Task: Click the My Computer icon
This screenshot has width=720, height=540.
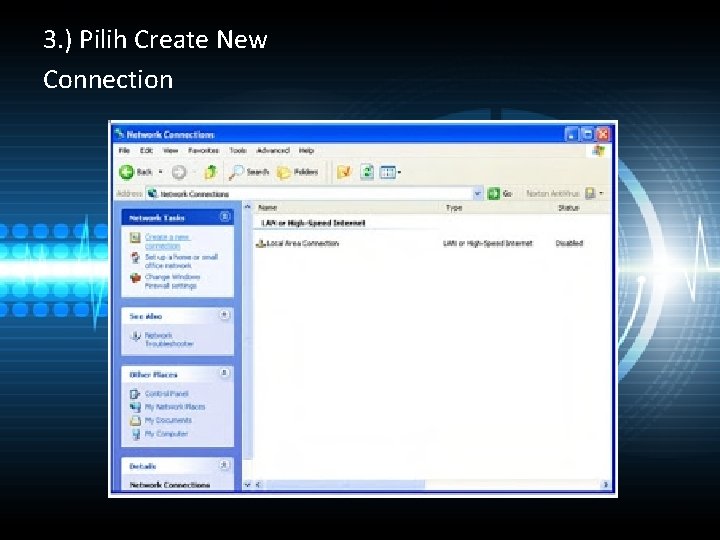Action: click(x=135, y=434)
